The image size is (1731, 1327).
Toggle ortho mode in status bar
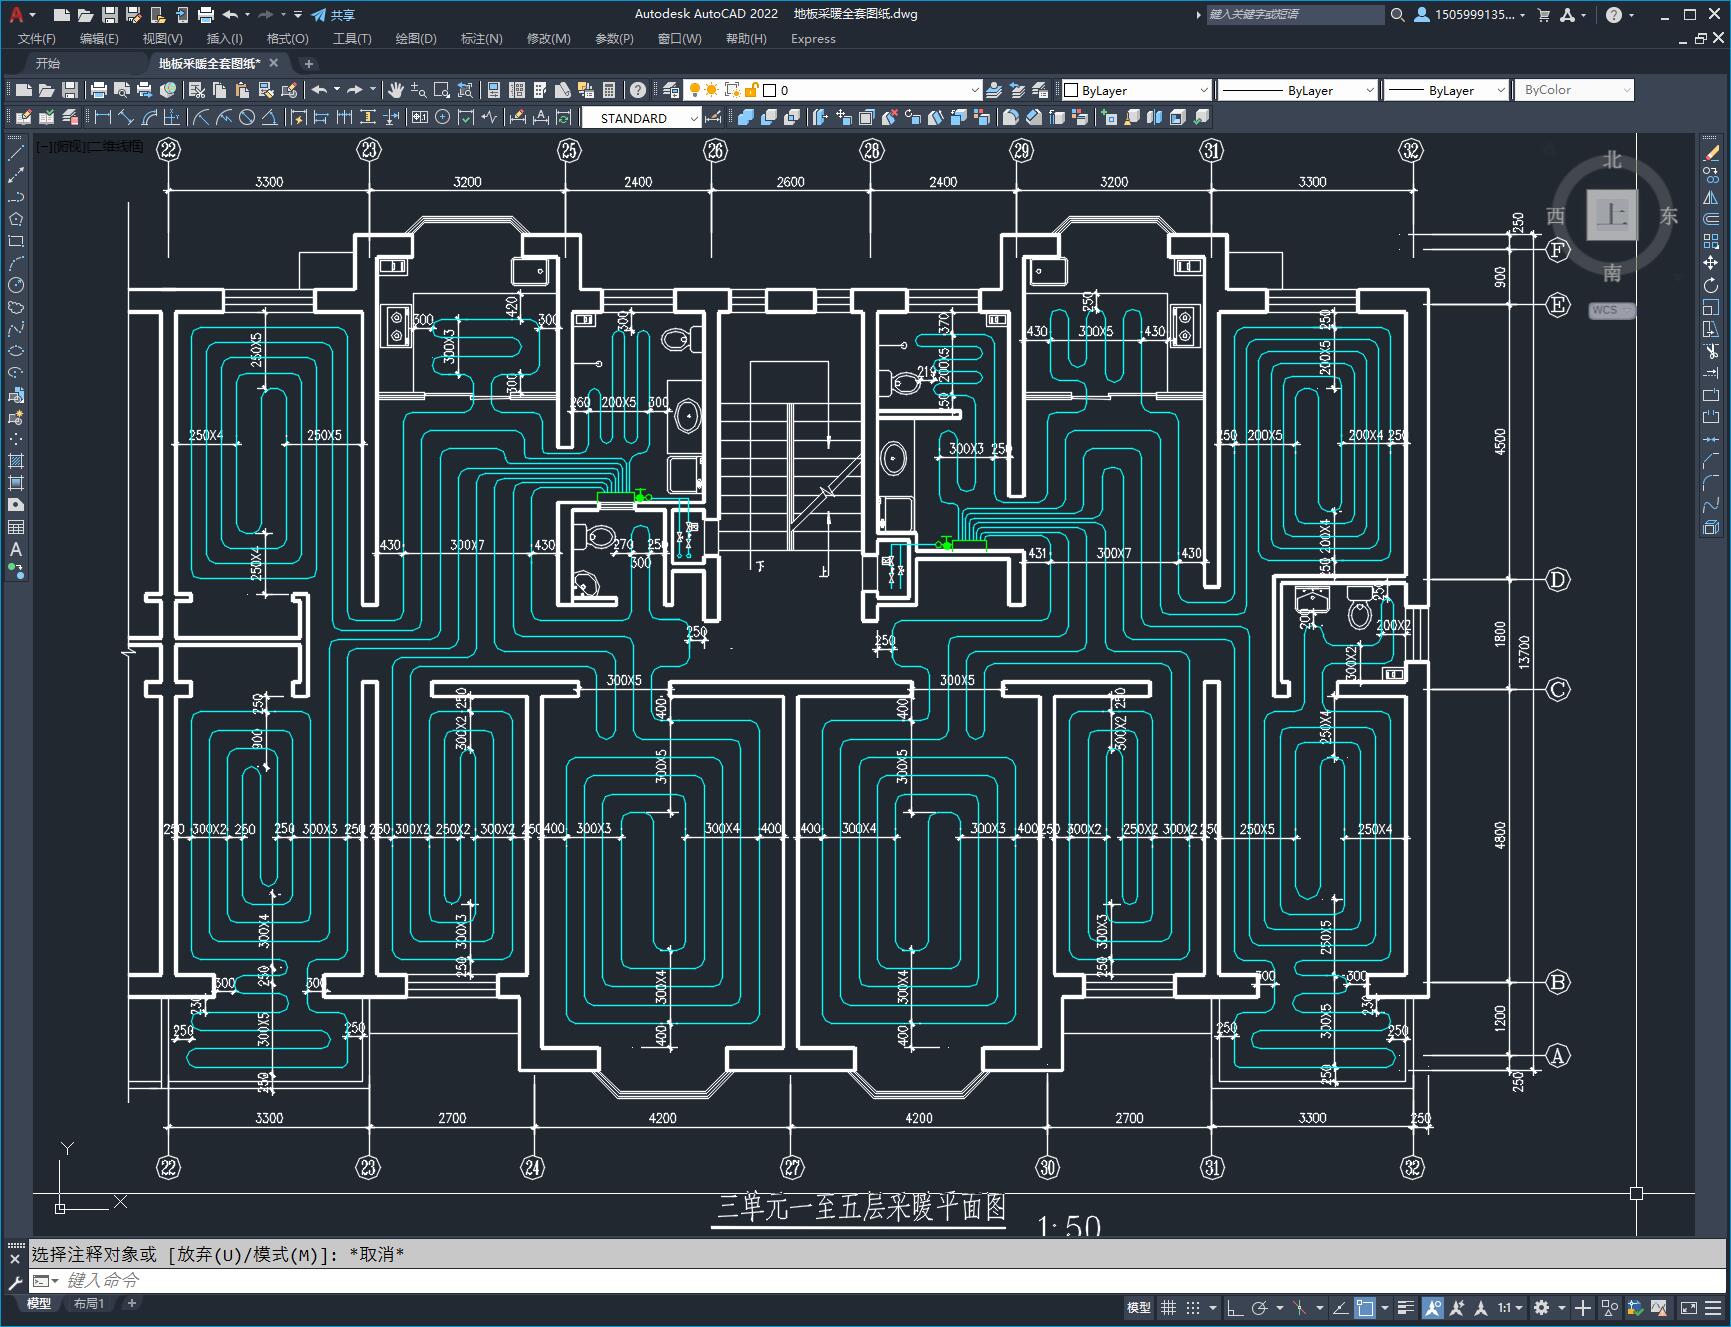[x=1236, y=1307]
